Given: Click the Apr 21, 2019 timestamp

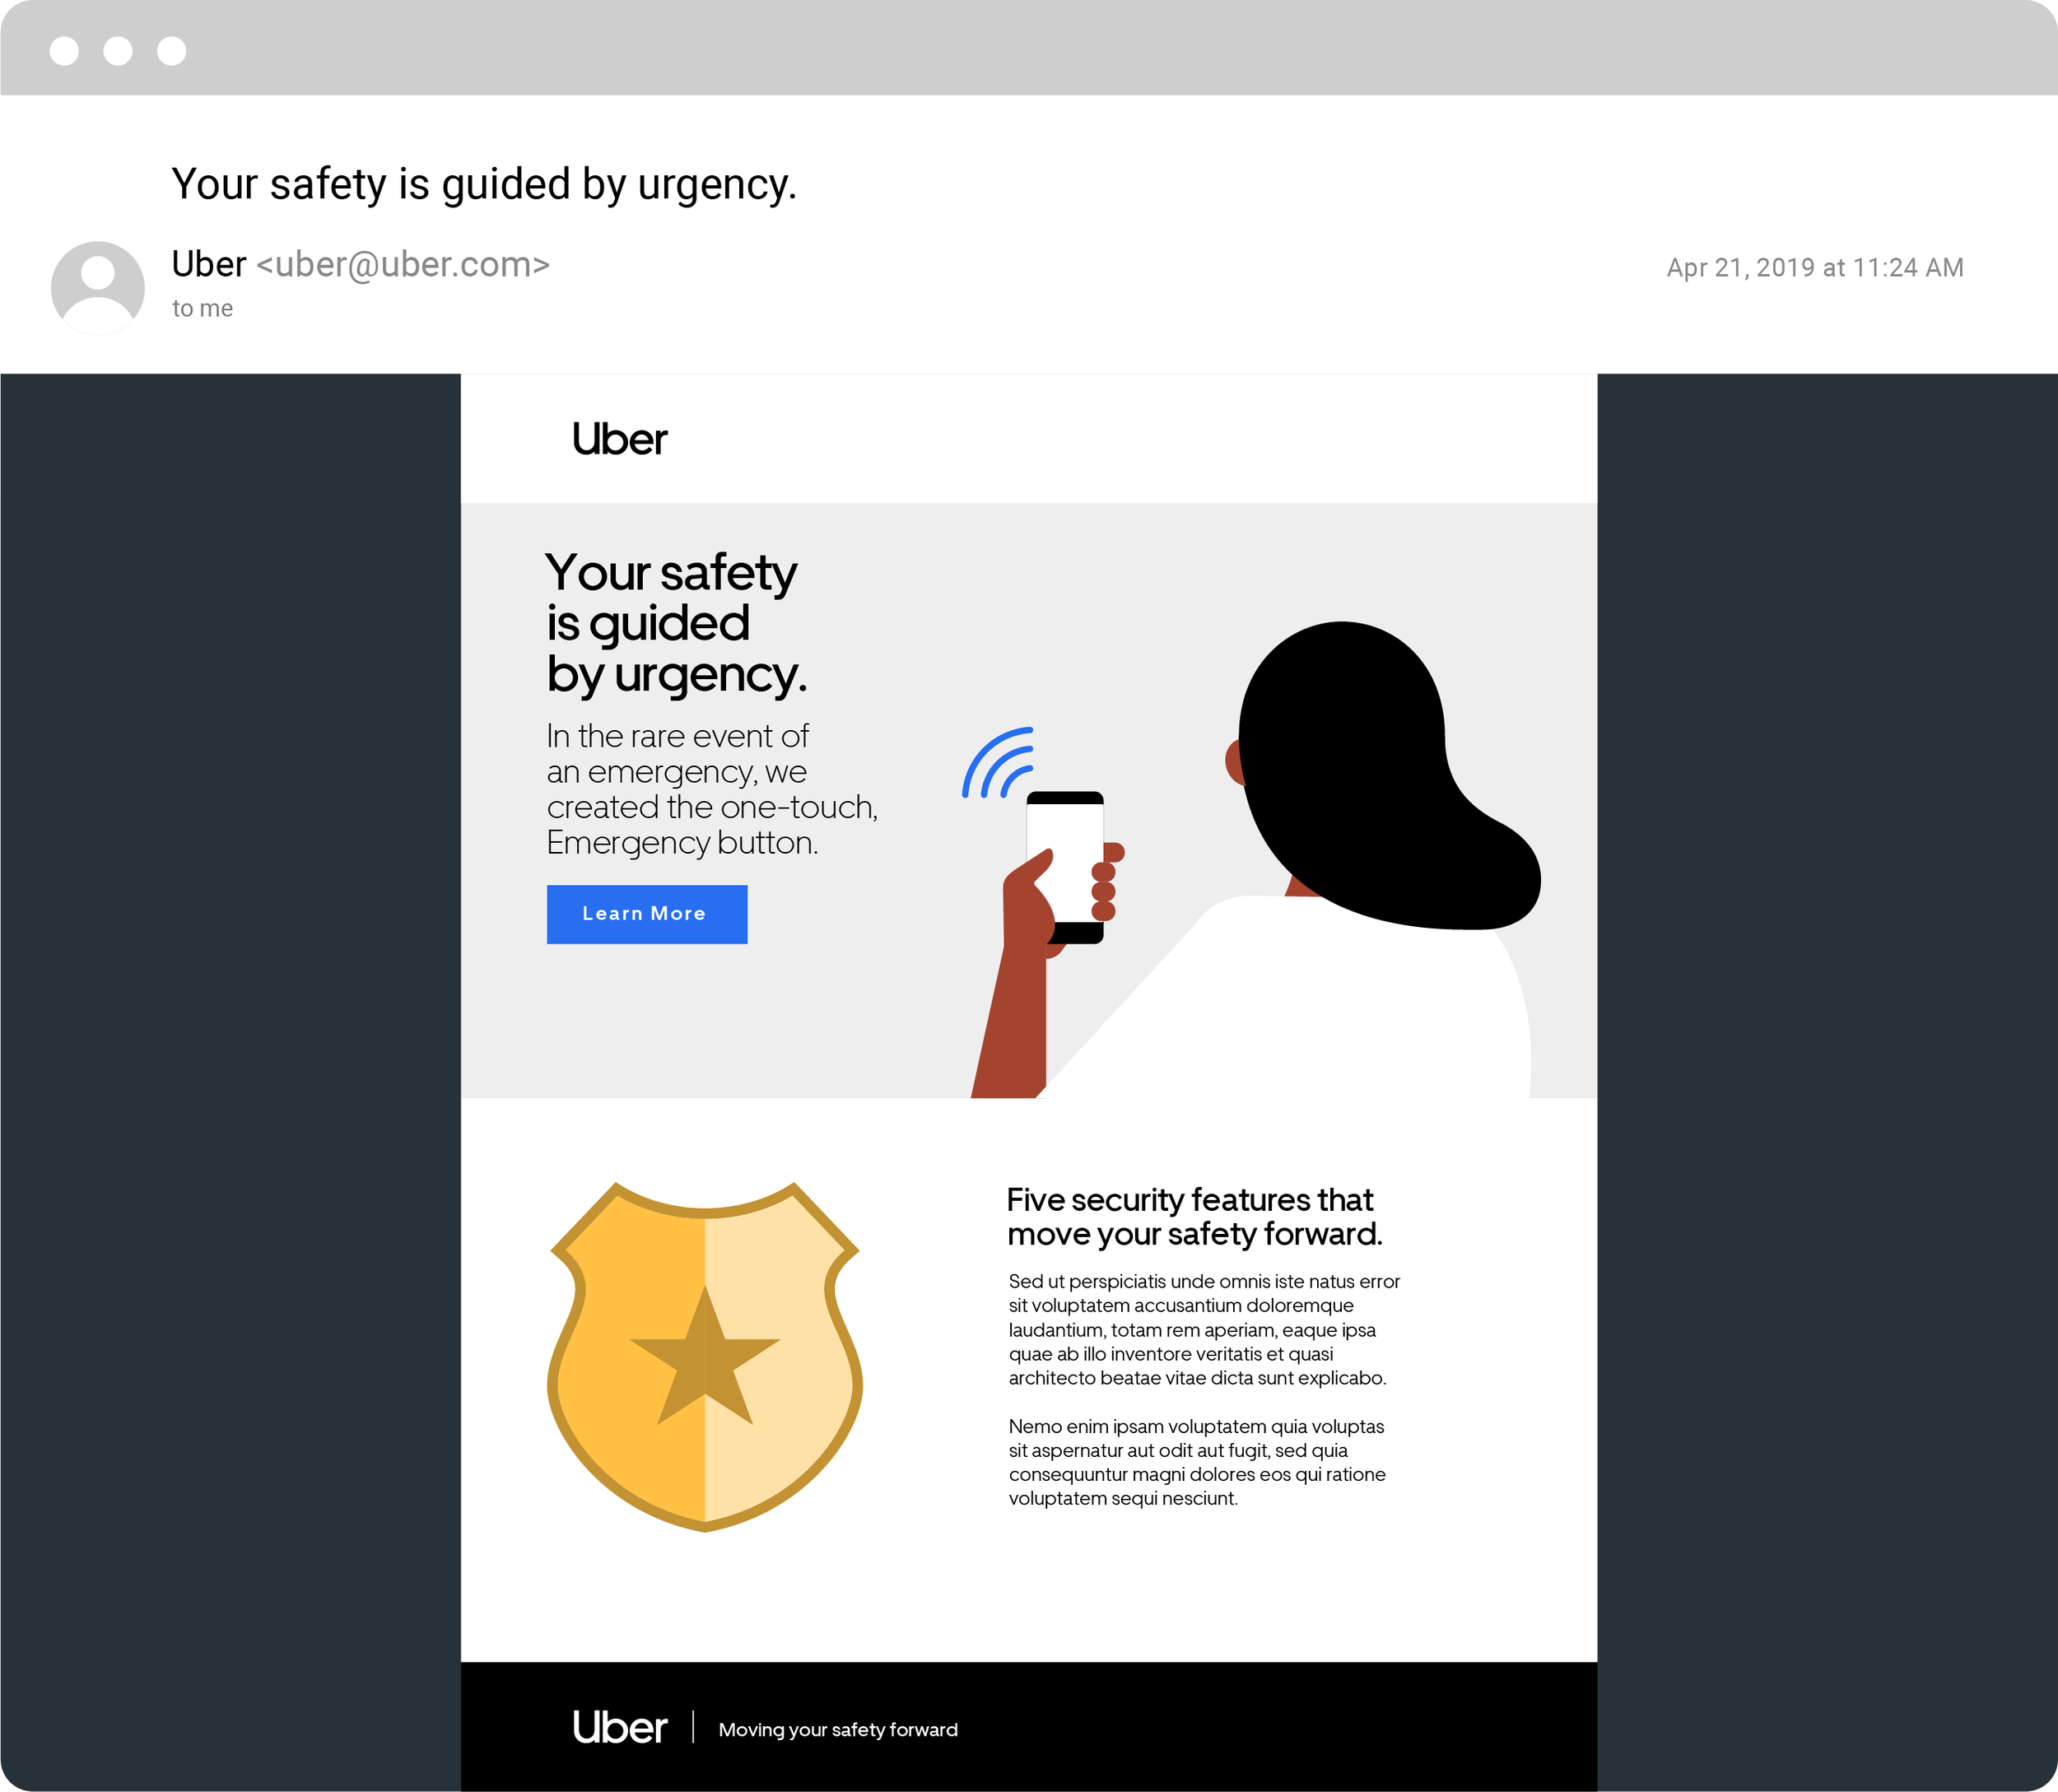Looking at the screenshot, I should click(1815, 268).
